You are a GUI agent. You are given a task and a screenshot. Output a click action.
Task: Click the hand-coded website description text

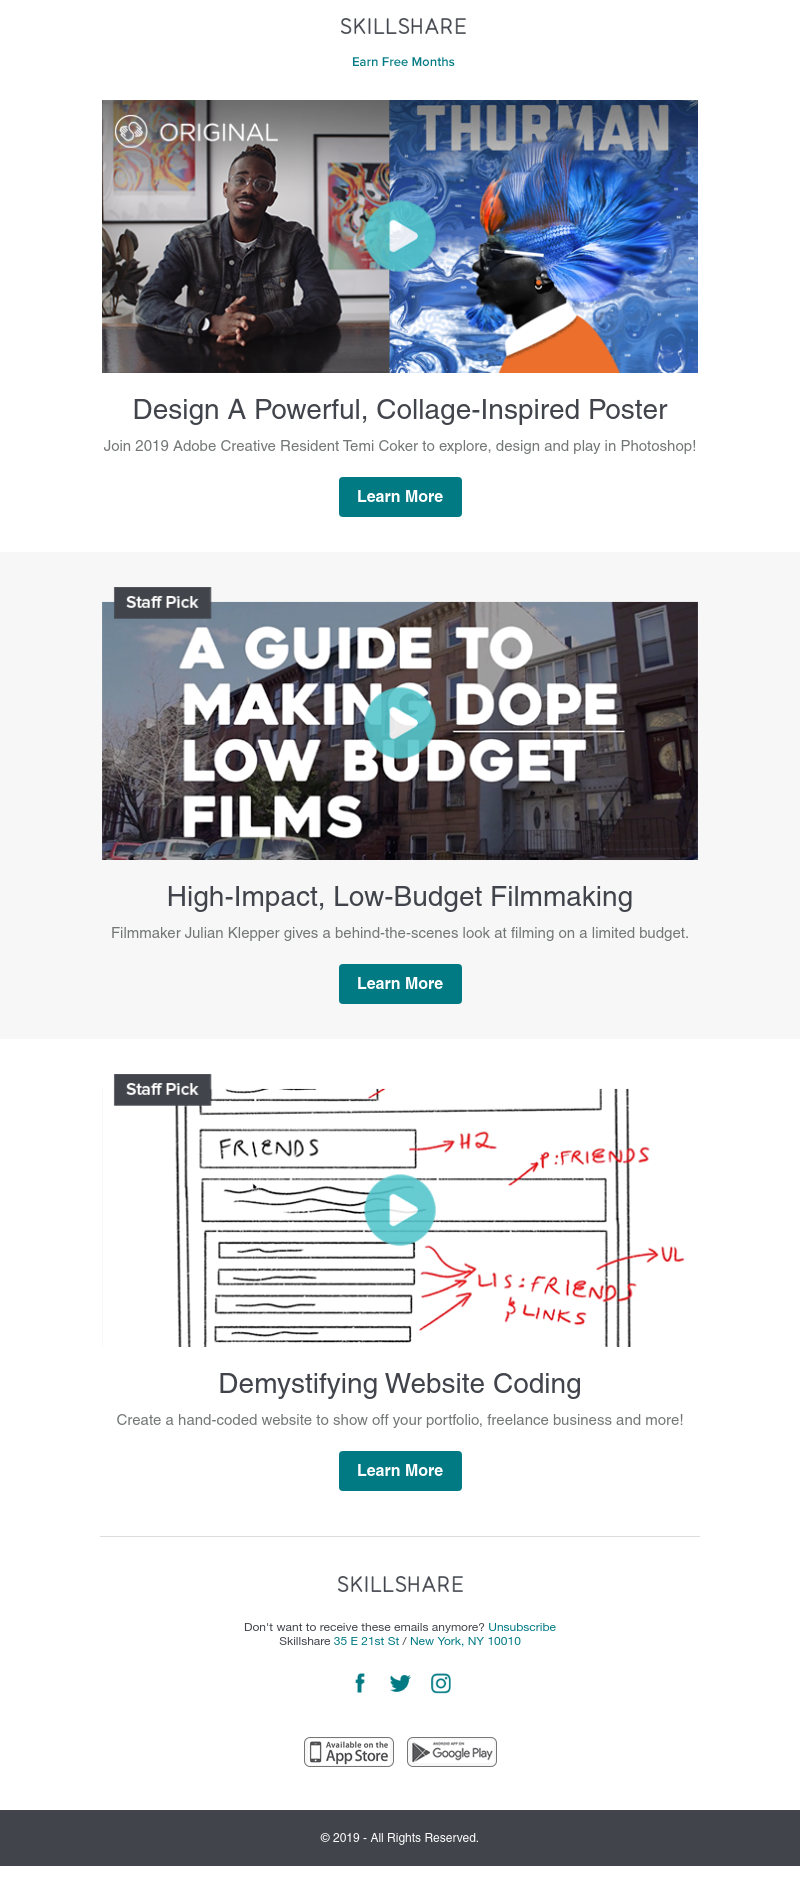pyautogui.click(x=400, y=1420)
